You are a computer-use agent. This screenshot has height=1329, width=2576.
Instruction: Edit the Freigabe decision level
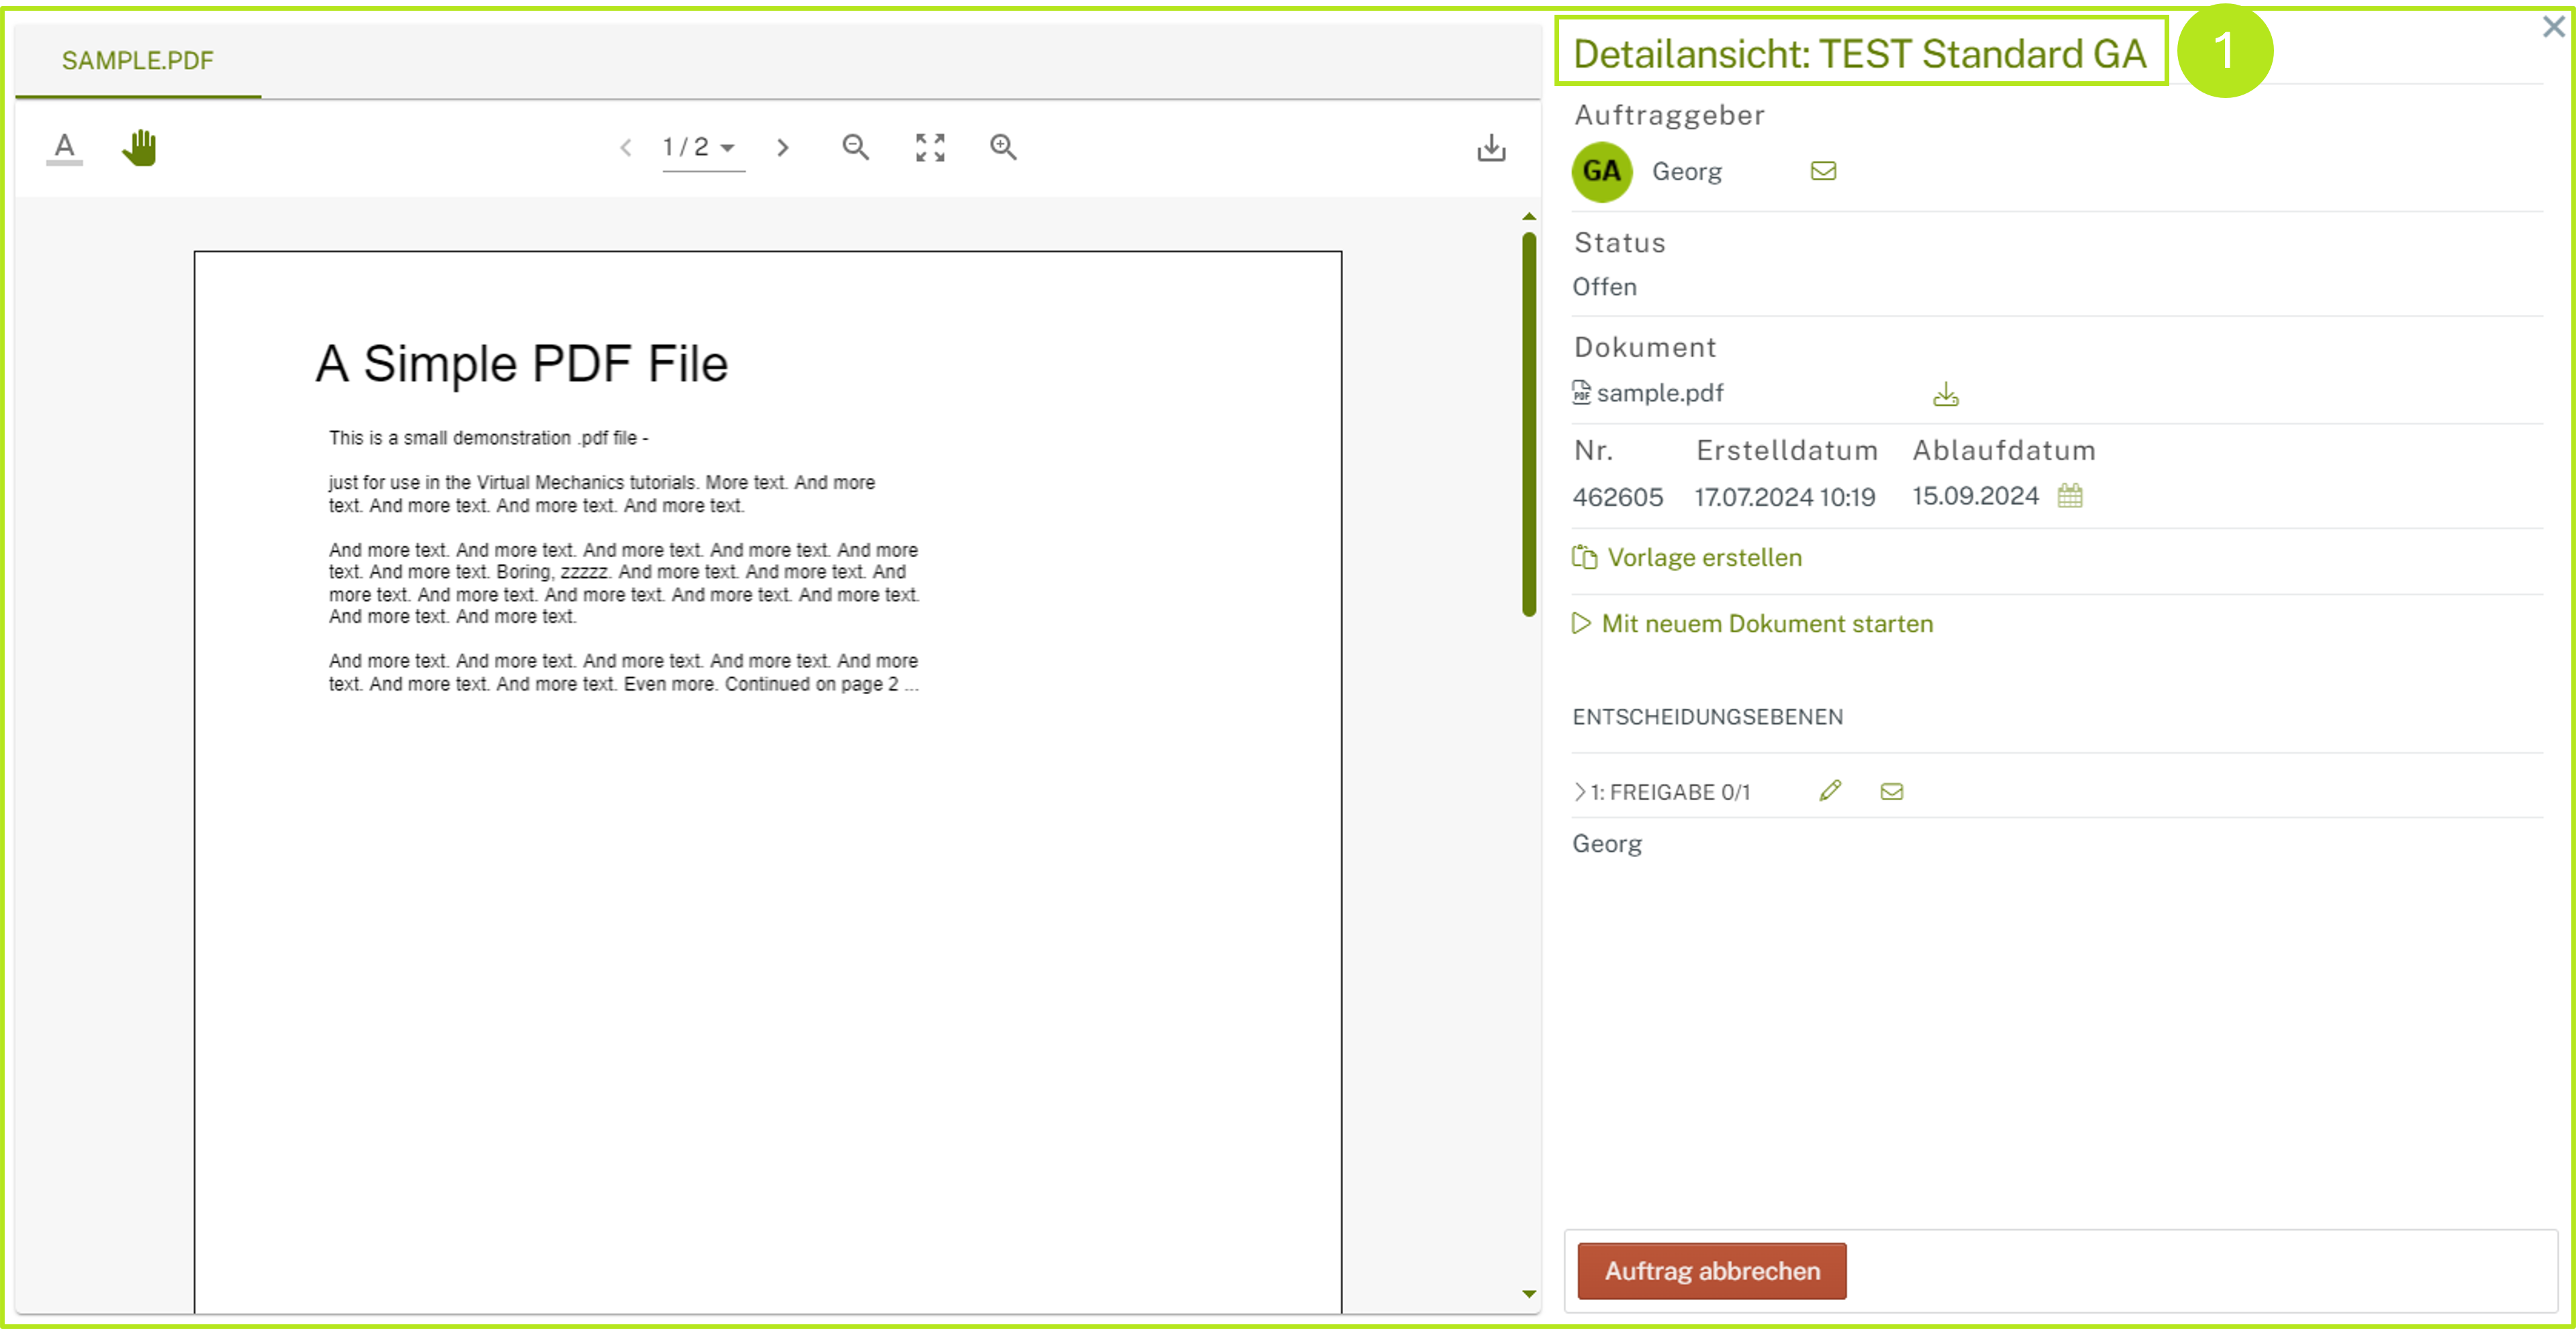1830,791
